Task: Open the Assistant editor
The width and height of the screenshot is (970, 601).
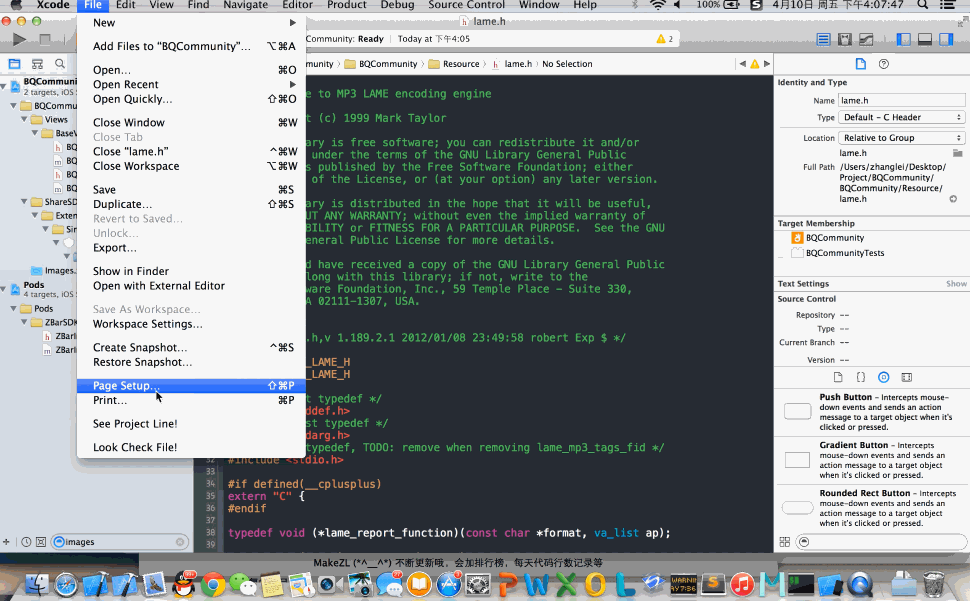Action: click(x=845, y=38)
